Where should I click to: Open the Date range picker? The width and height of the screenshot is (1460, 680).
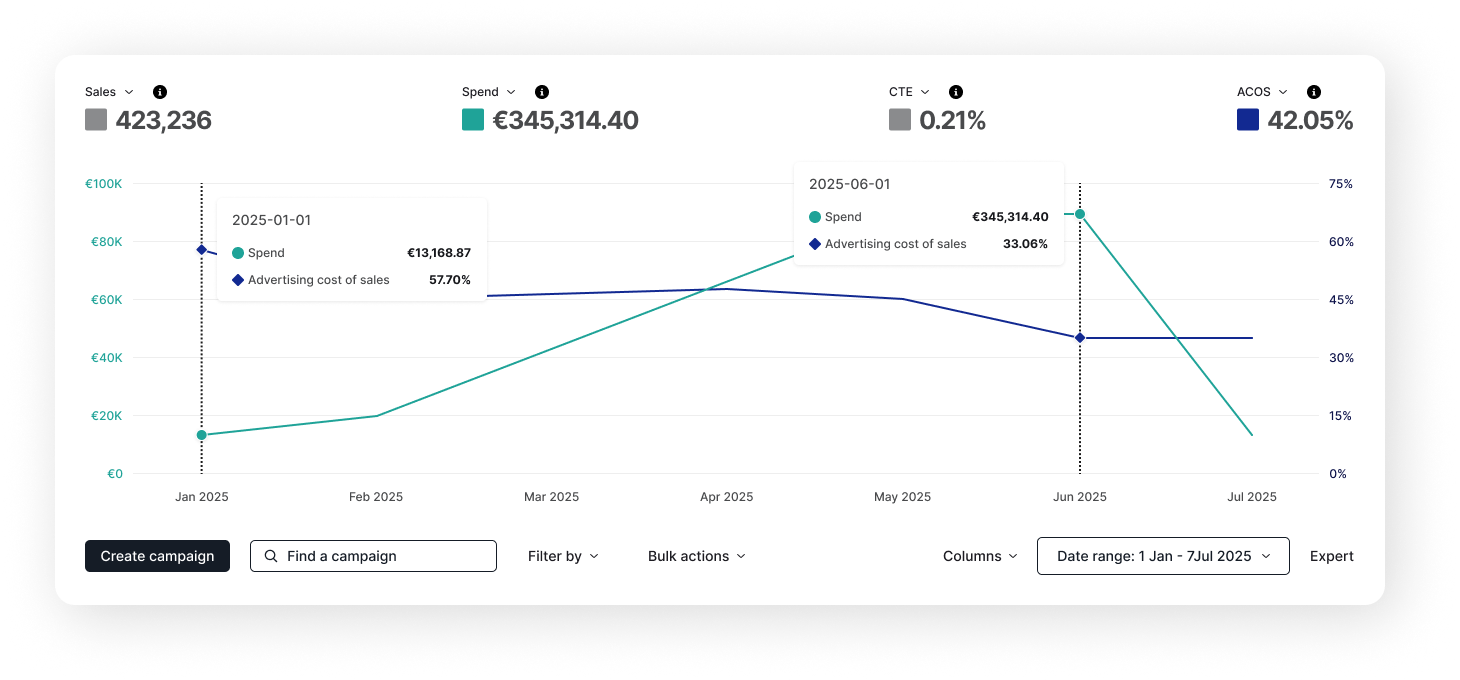click(x=1163, y=556)
